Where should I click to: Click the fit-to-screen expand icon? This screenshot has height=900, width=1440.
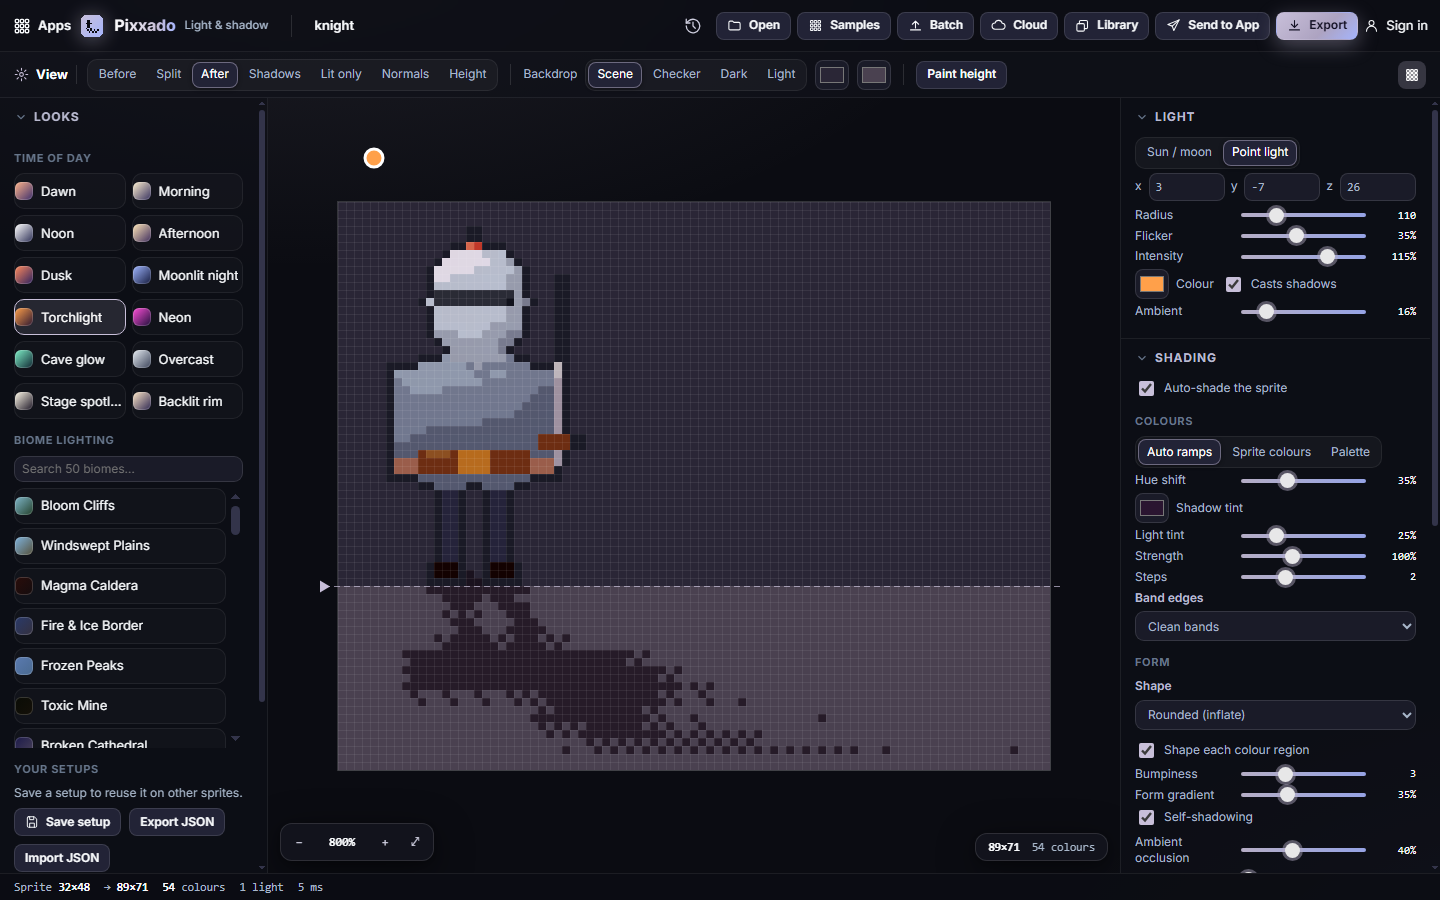[x=415, y=842]
